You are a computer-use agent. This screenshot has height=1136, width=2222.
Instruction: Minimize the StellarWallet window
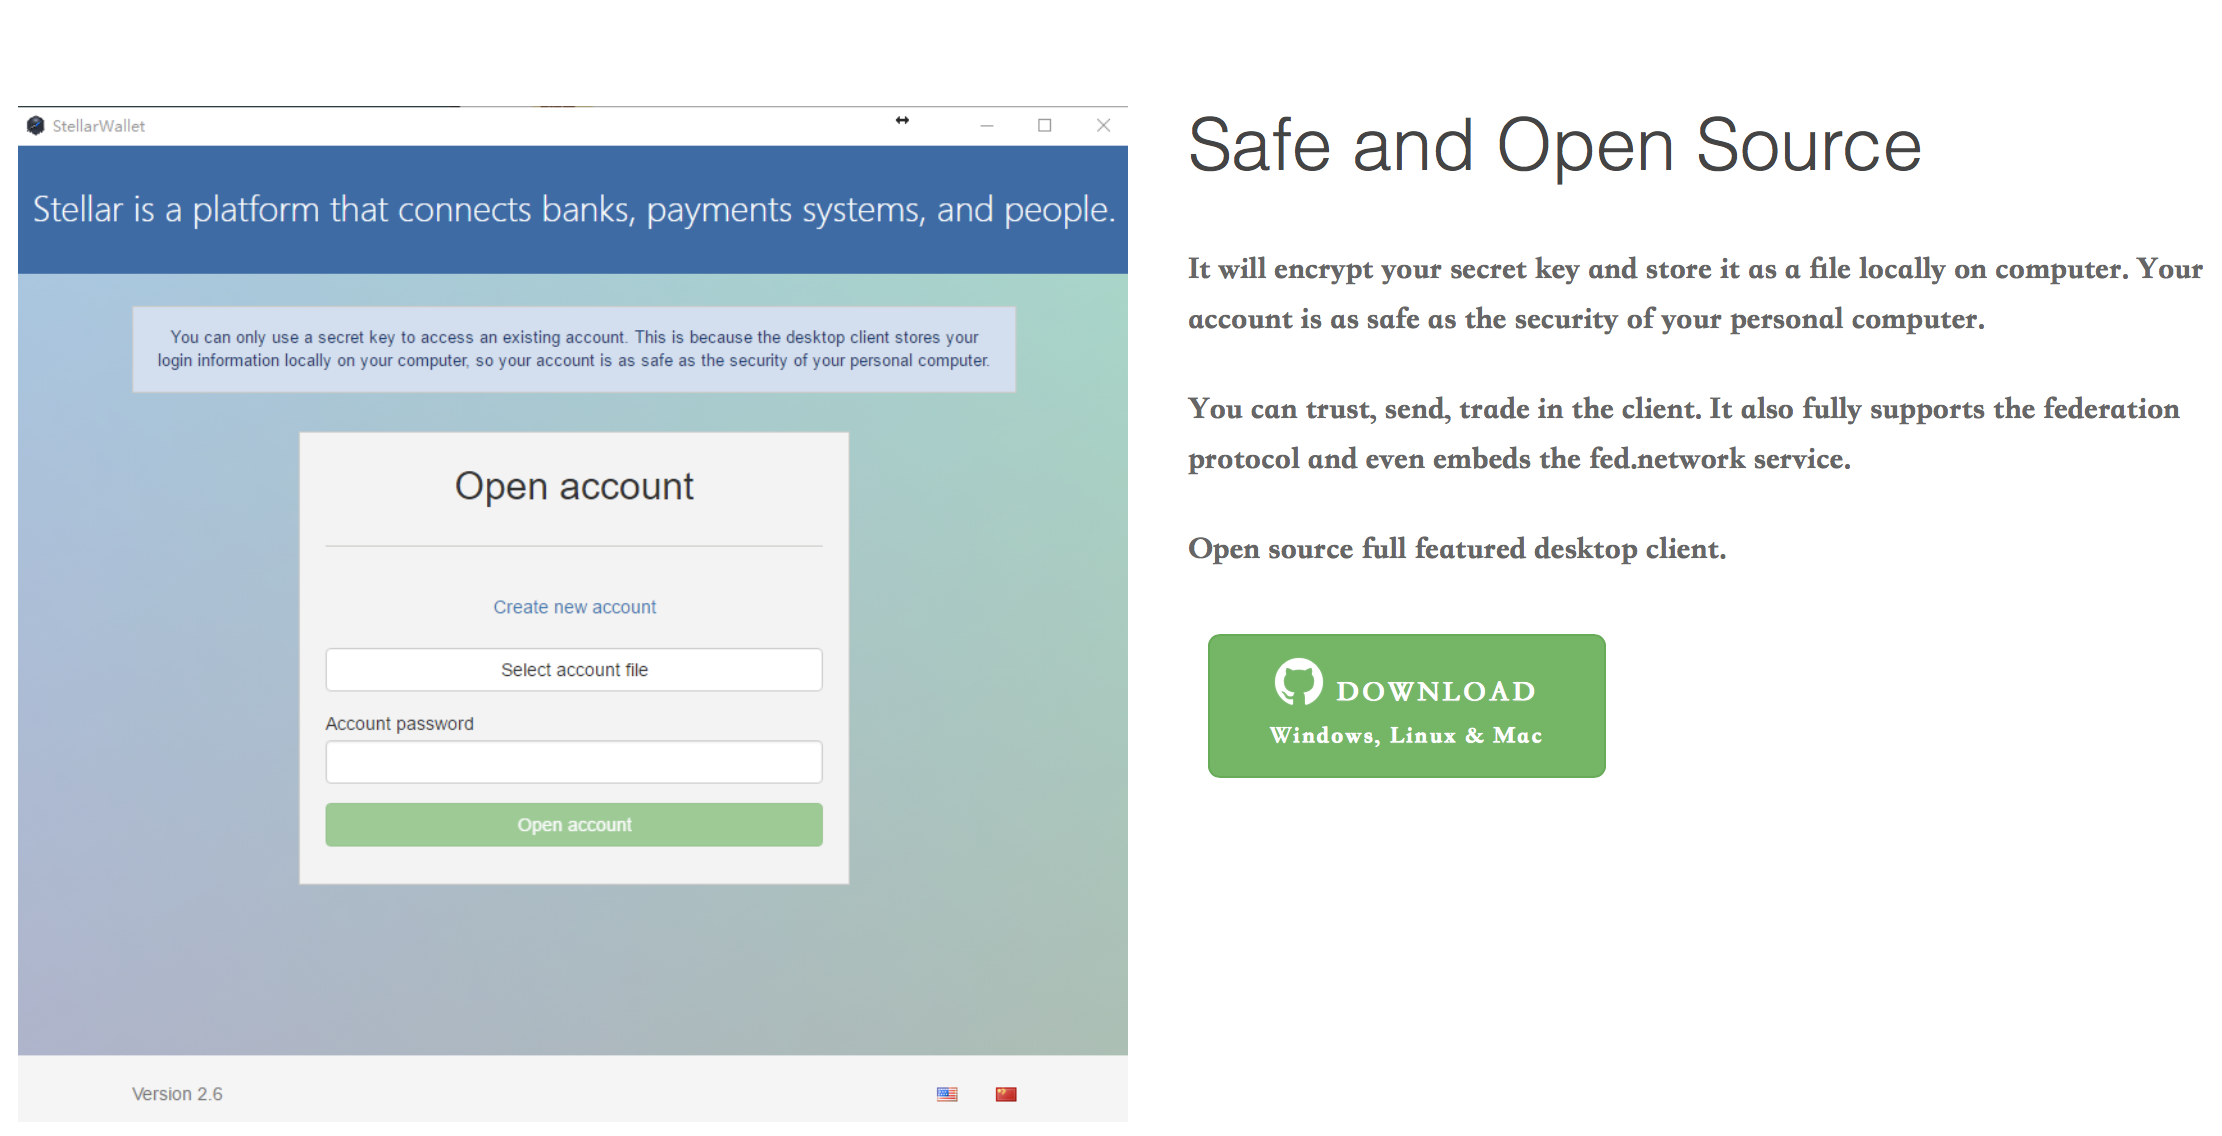[x=987, y=125]
